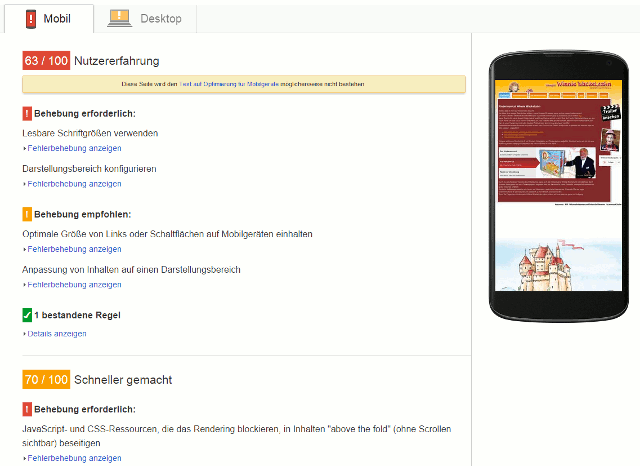
Task: Expand Fehlerbehebung anzeigen under Anpassung von Inhalten
Action: tap(73, 285)
